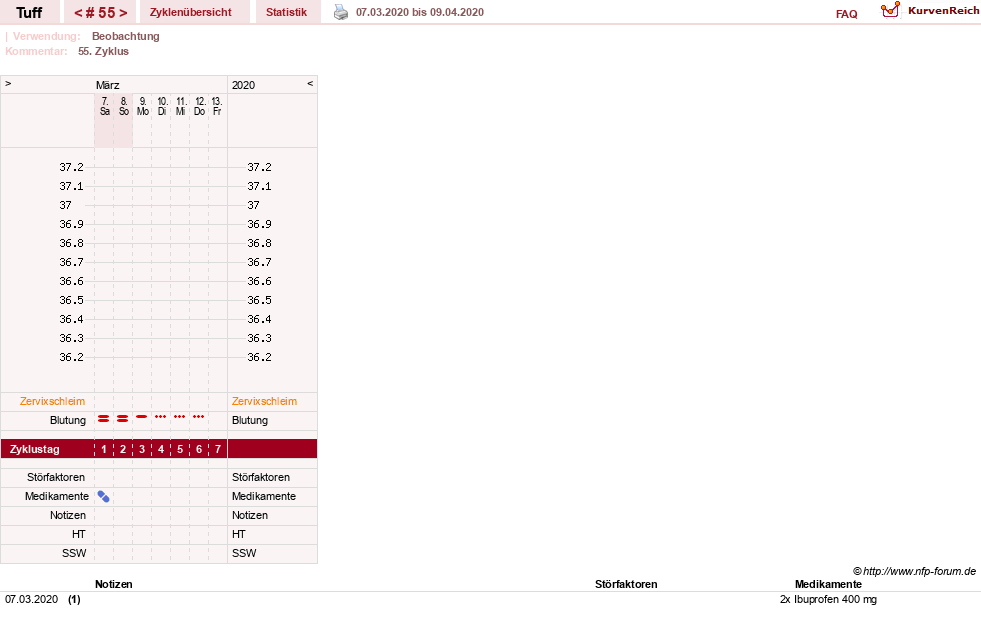Click cycle day 1 in Zyklustag row

tap(104, 449)
